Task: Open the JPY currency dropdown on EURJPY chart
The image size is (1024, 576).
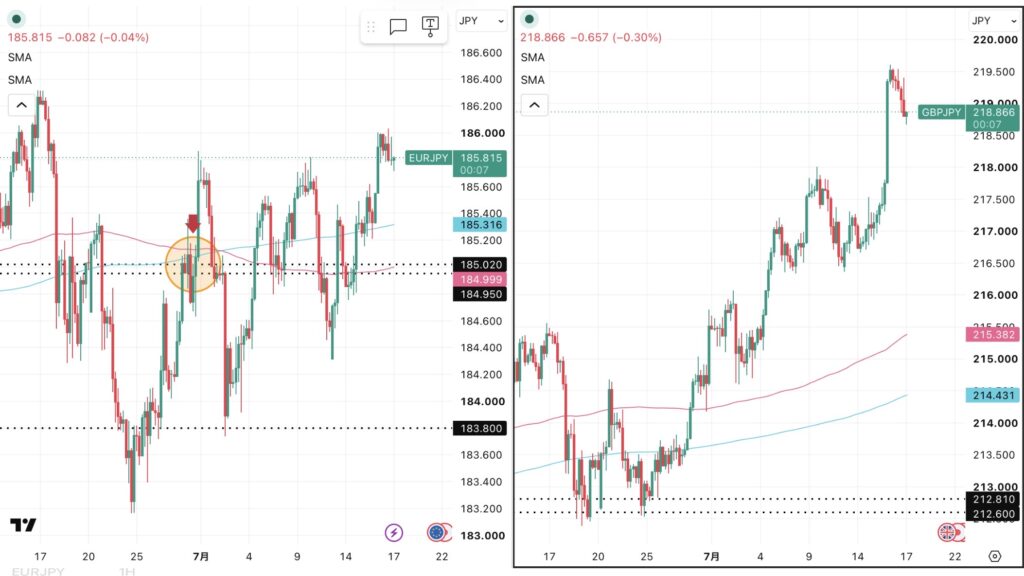Action: coord(481,21)
